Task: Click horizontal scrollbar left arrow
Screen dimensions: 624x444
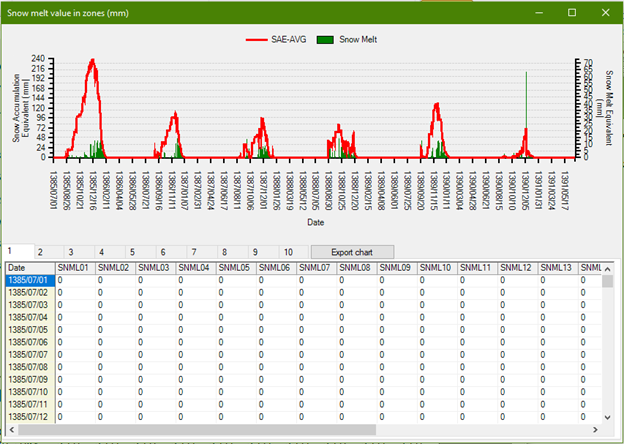Action: (12, 429)
